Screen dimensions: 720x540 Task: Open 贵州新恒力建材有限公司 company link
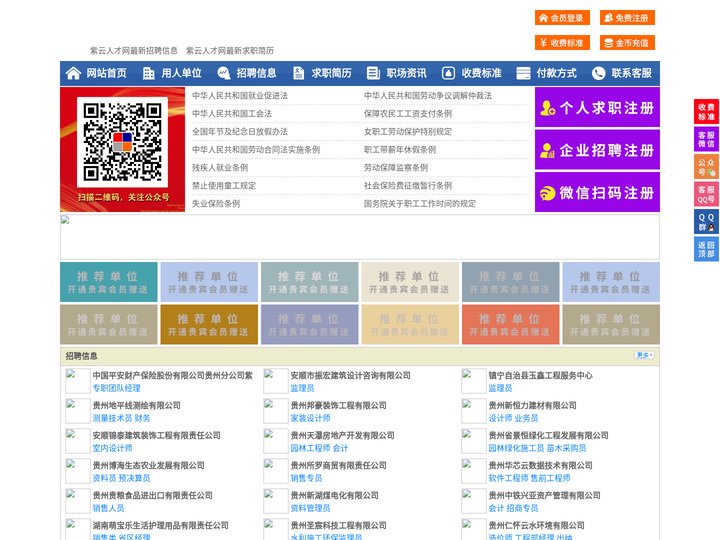532,405
